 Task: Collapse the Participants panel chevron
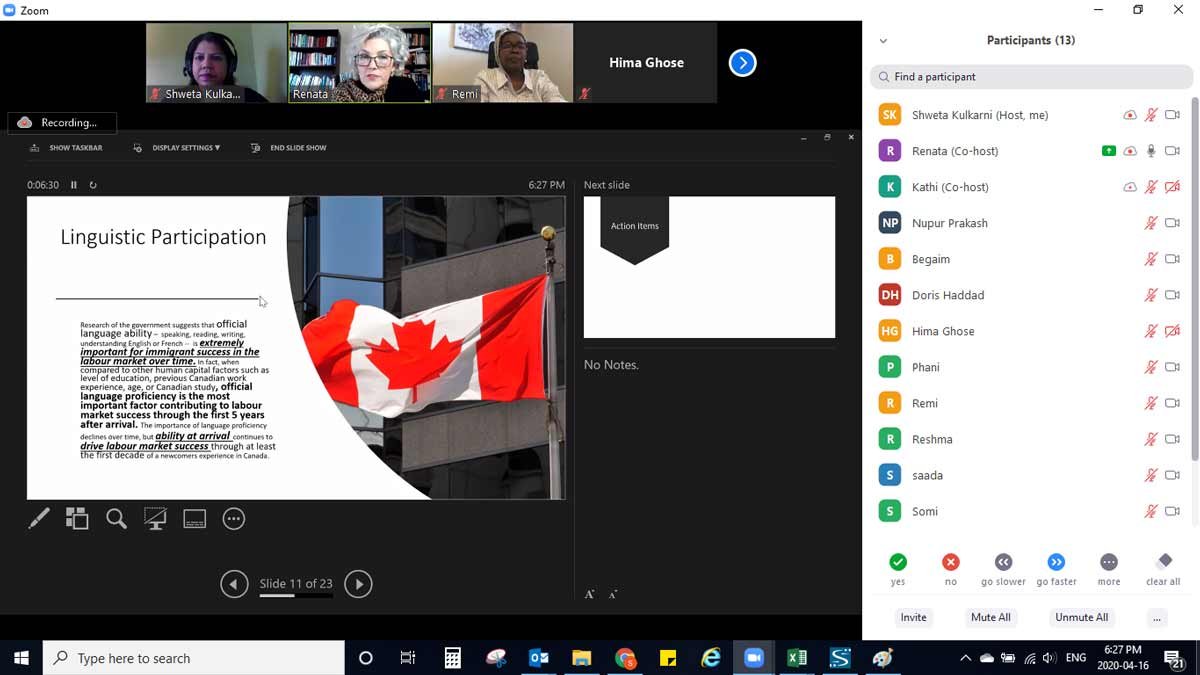(x=883, y=41)
